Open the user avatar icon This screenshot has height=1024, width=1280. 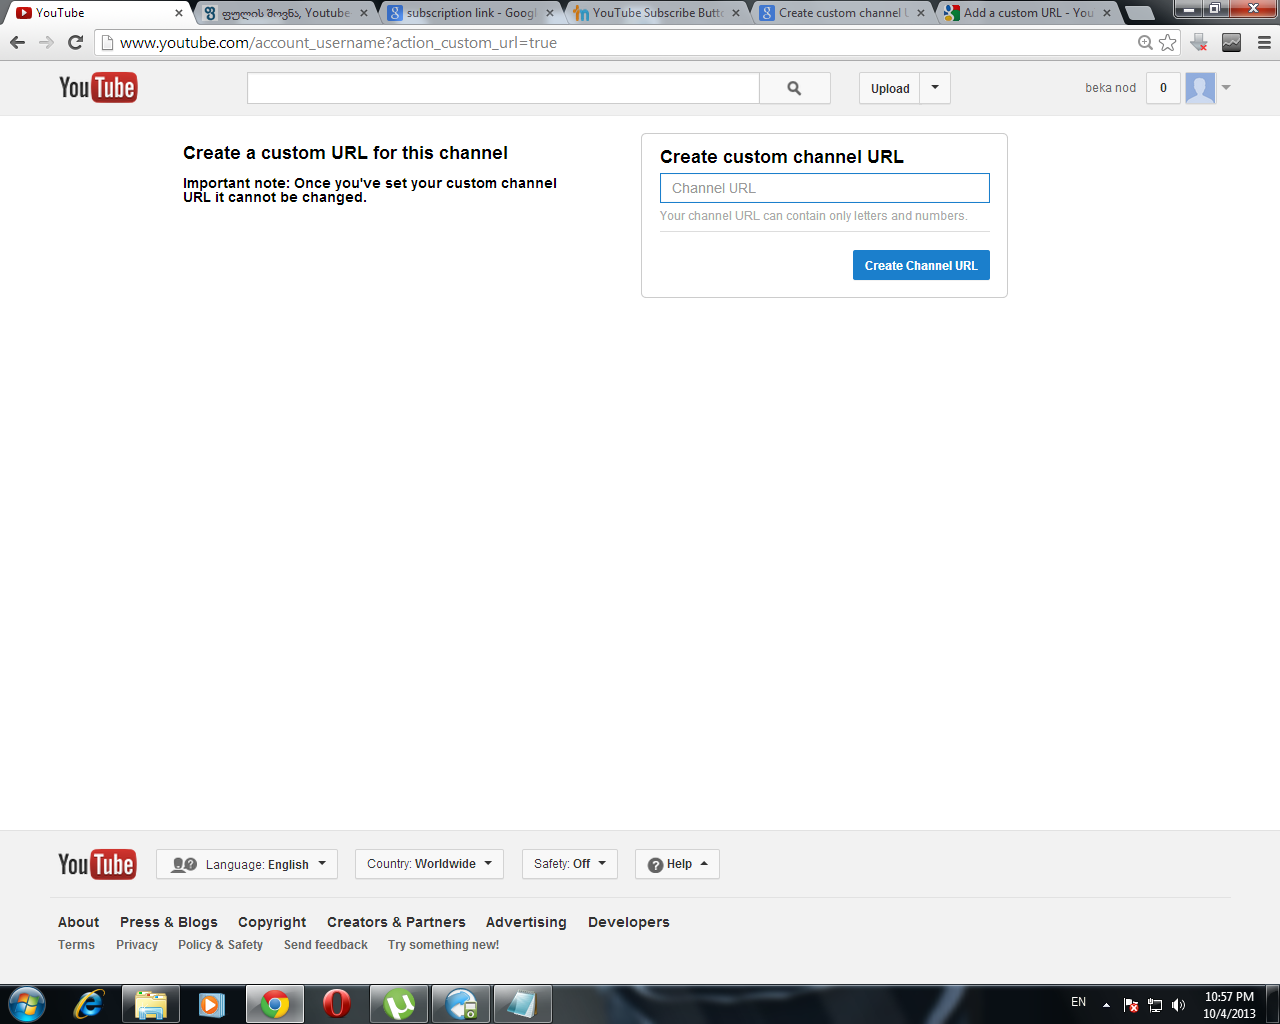pyautogui.click(x=1200, y=88)
